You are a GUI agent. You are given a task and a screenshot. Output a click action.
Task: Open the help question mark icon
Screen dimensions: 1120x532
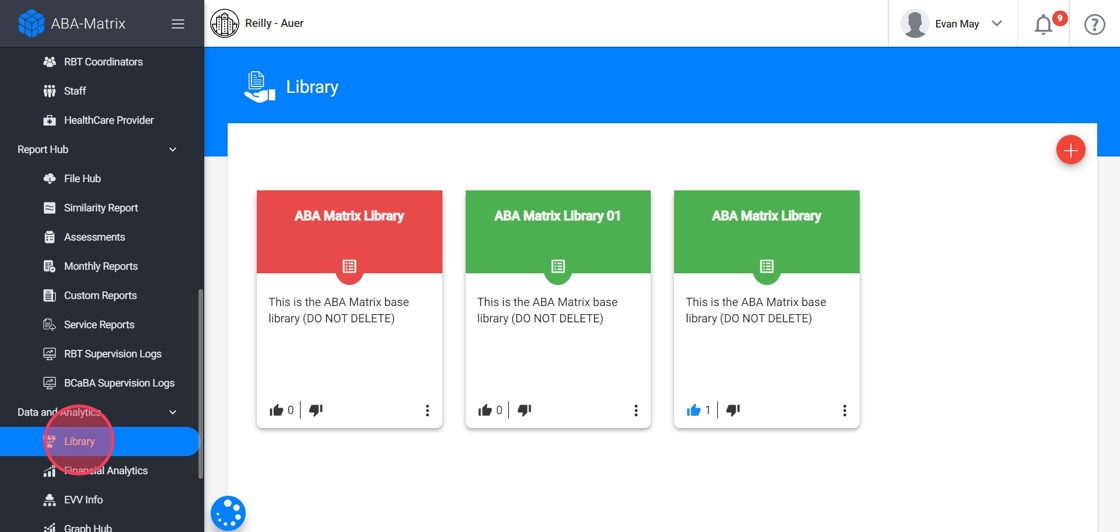click(x=1094, y=24)
